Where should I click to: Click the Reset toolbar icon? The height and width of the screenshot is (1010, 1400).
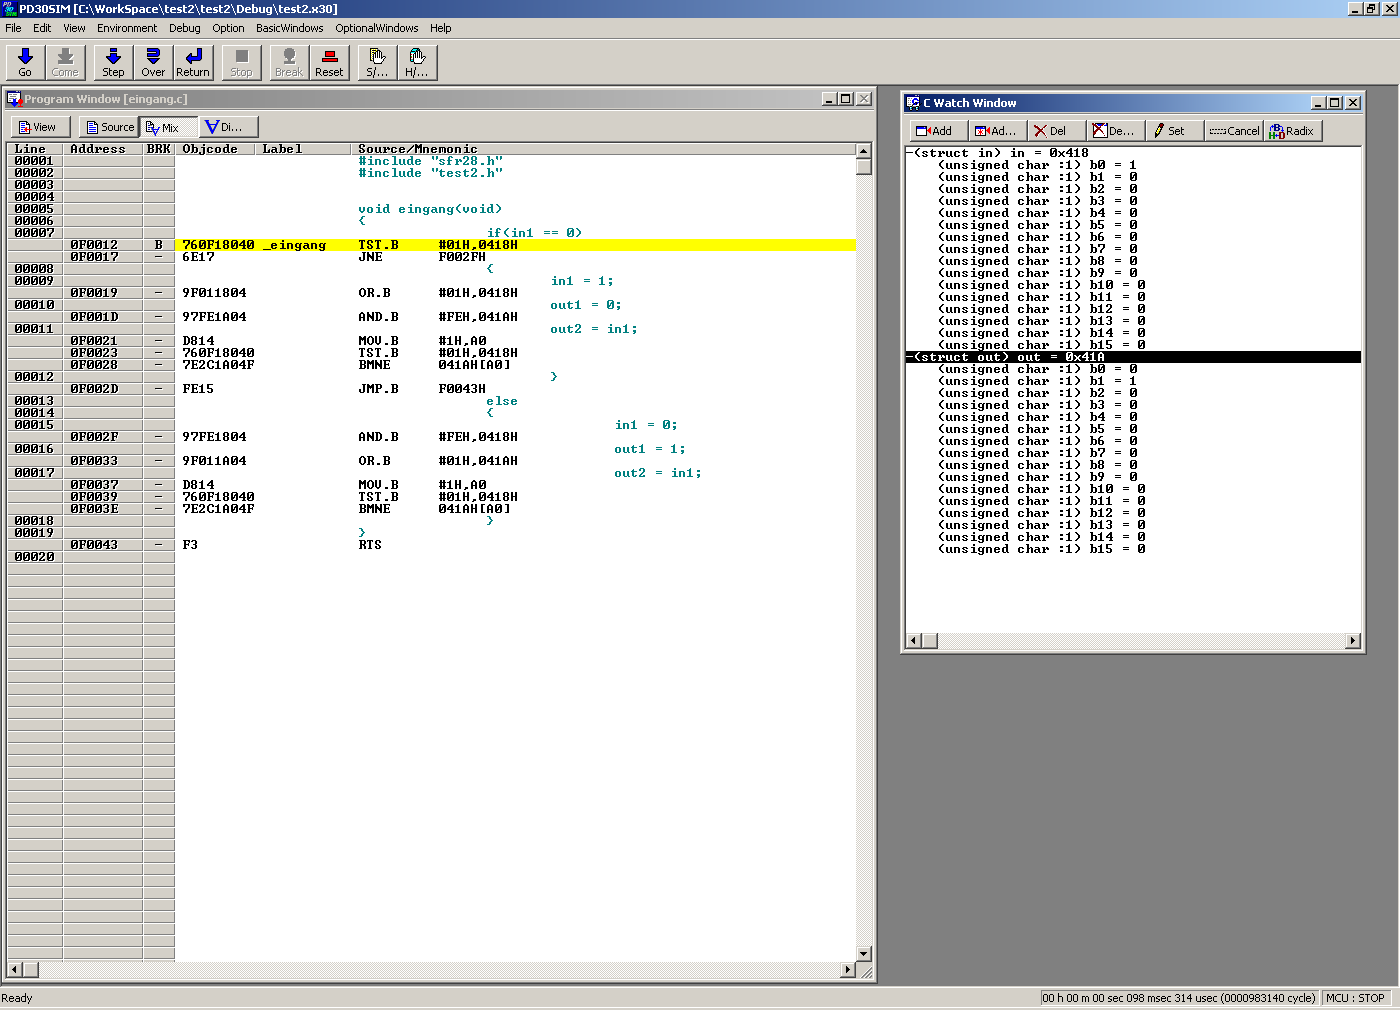329,62
